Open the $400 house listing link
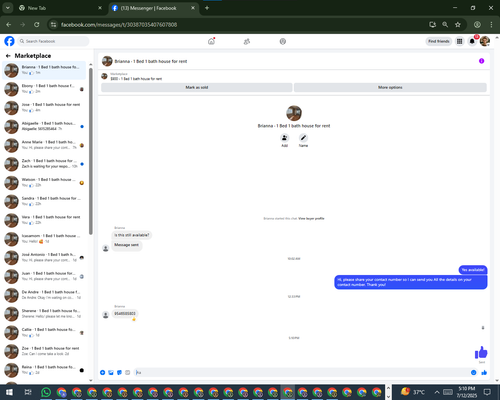 136,79
